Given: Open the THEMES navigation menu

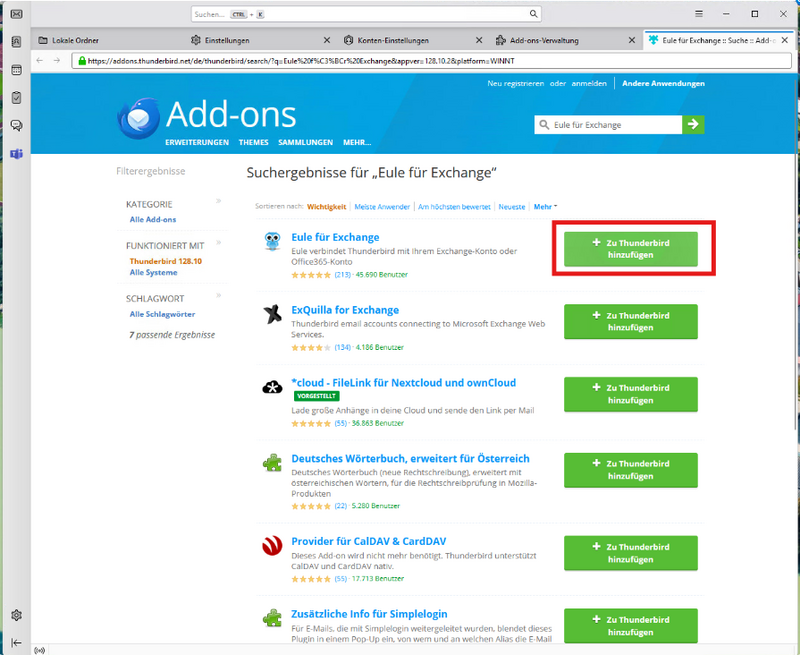Looking at the screenshot, I should (x=254, y=142).
